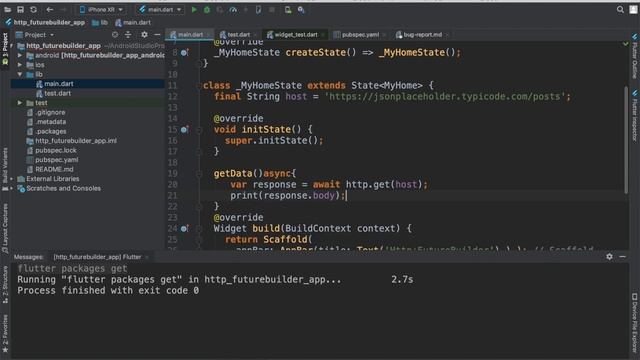The width and height of the screenshot is (640, 360).
Task: Fold the initState method at line 15
Action: point(199,130)
